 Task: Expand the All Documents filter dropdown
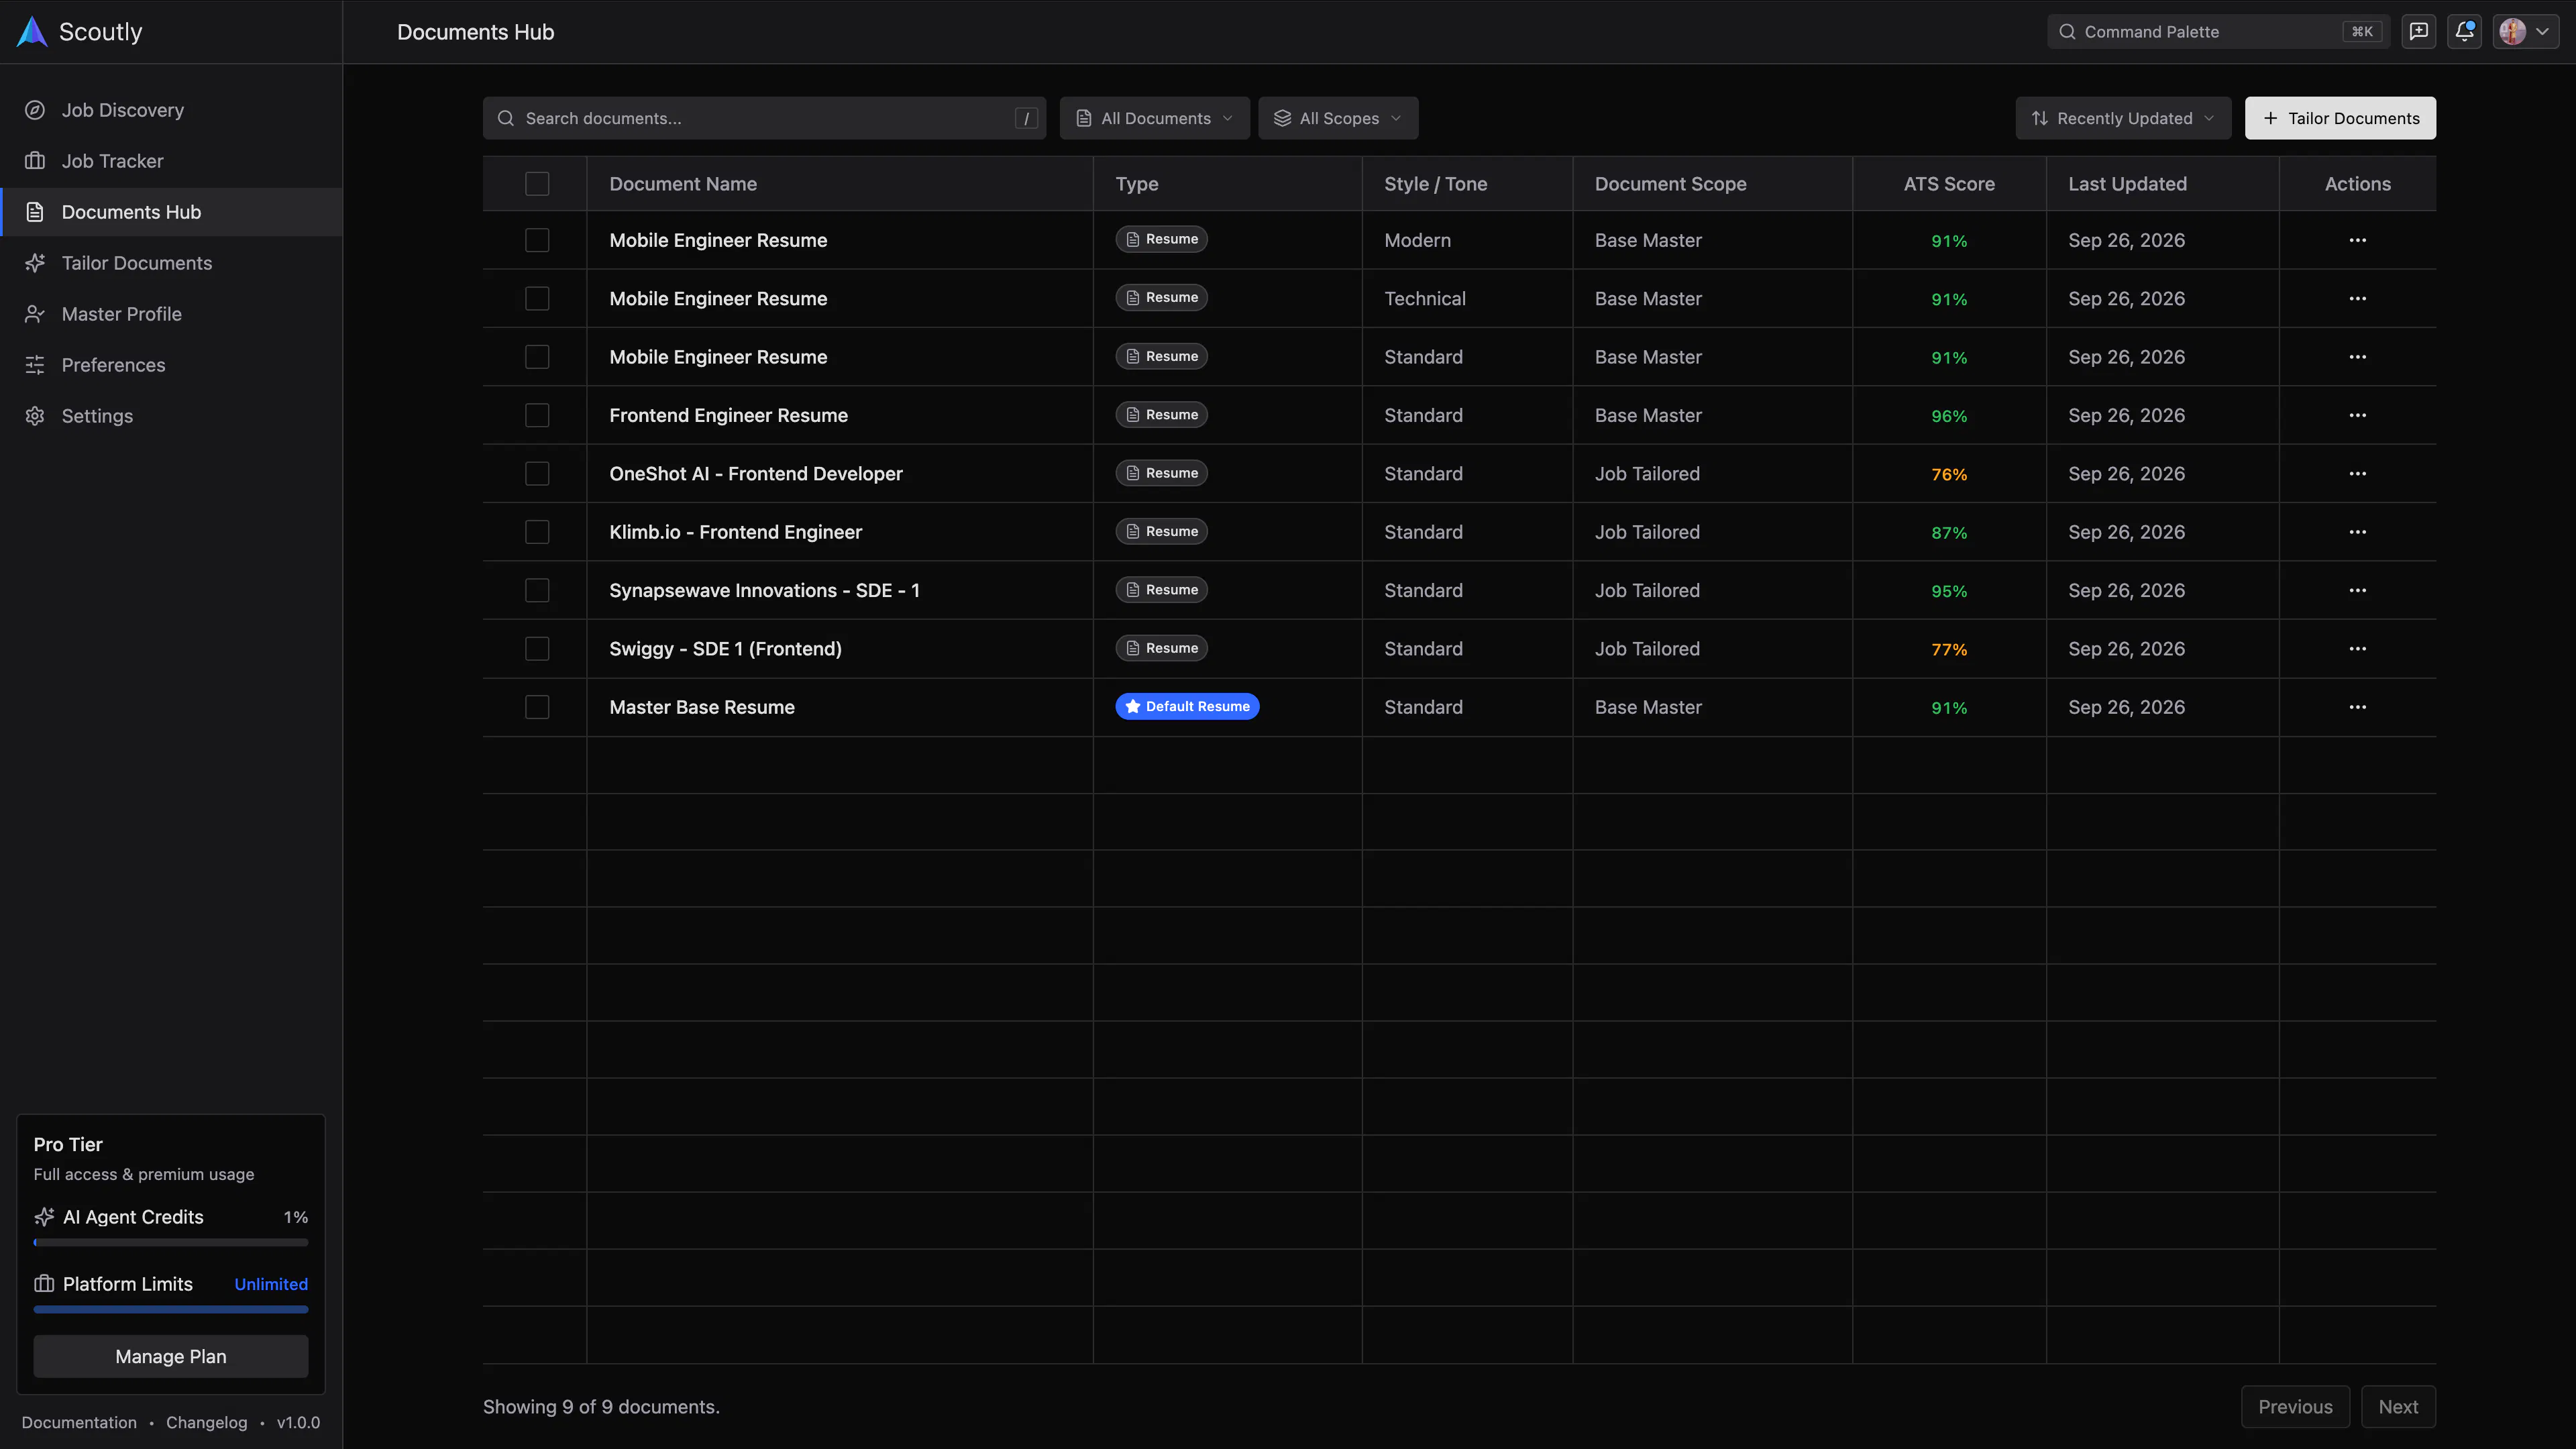pyautogui.click(x=1154, y=118)
